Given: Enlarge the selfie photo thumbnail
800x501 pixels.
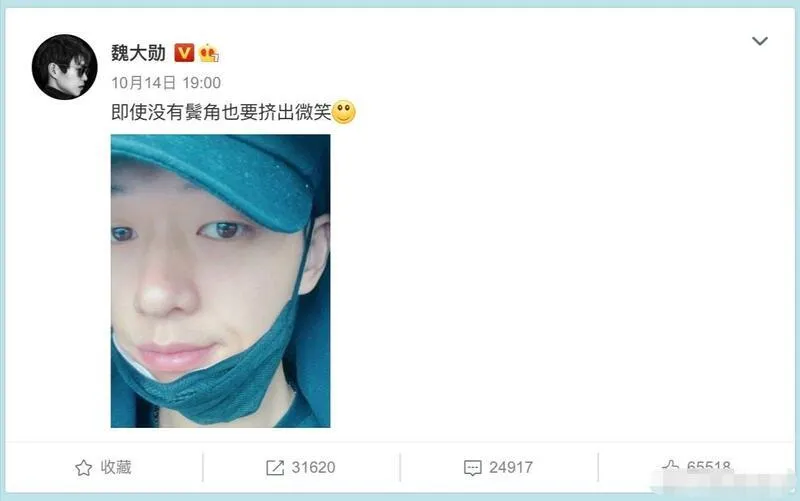Looking at the screenshot, I should point(220,281).
